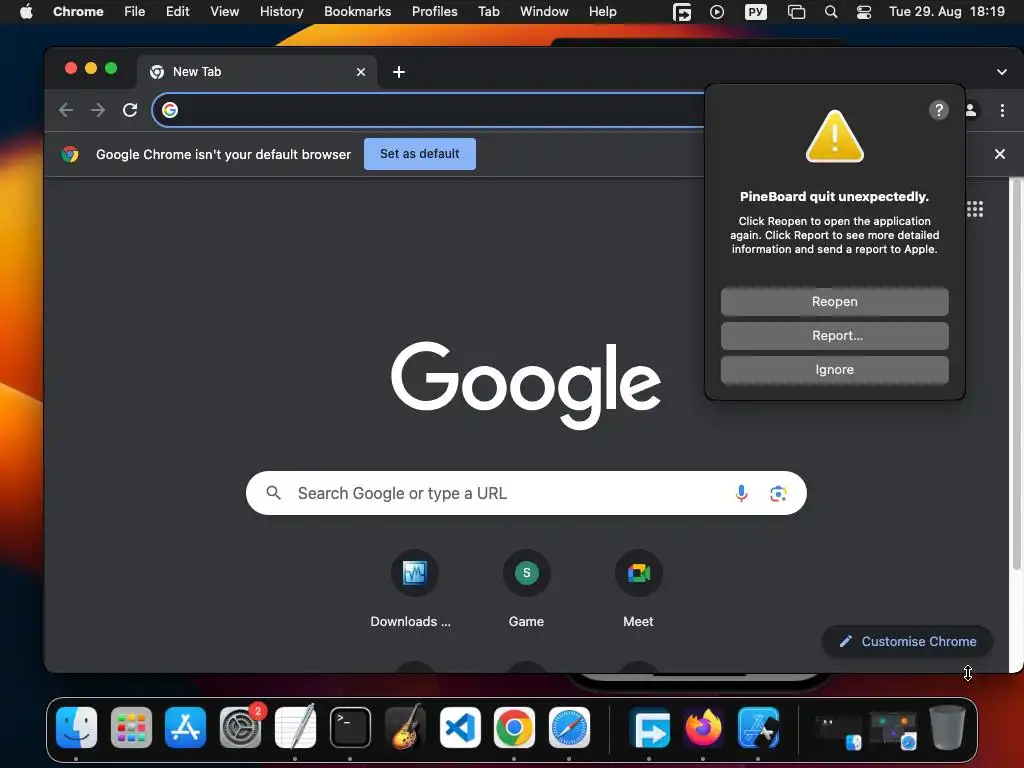The image size is (1024, 768).
Task: Open the Edit menu
Action: [177, 12]
